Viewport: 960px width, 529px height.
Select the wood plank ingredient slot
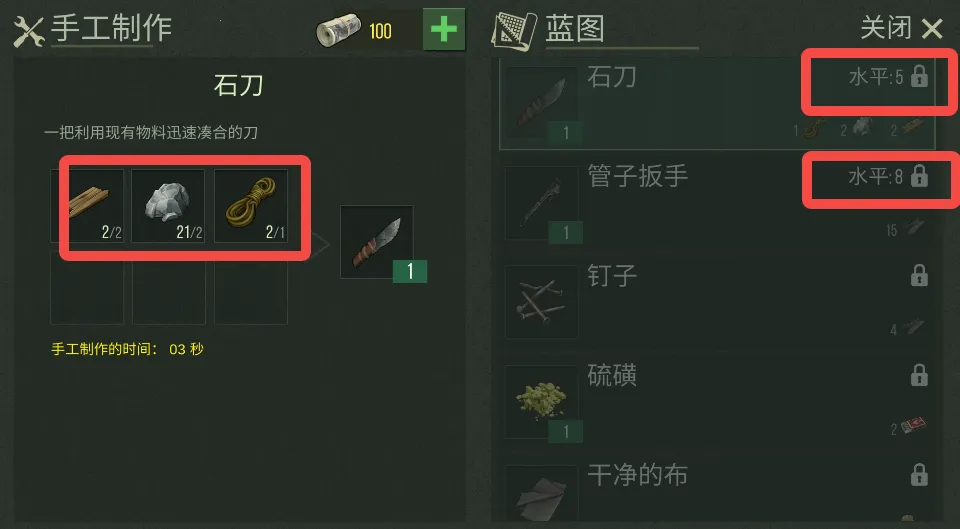87,206
